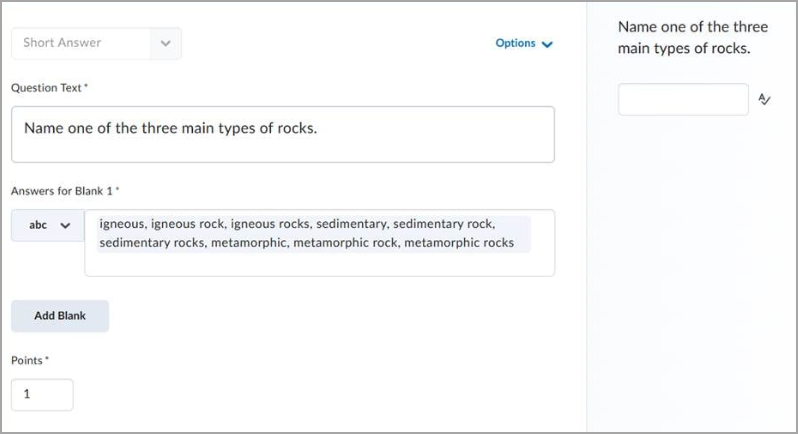Click the Add Blank button

pyautogui.click(x=60, y=316)
